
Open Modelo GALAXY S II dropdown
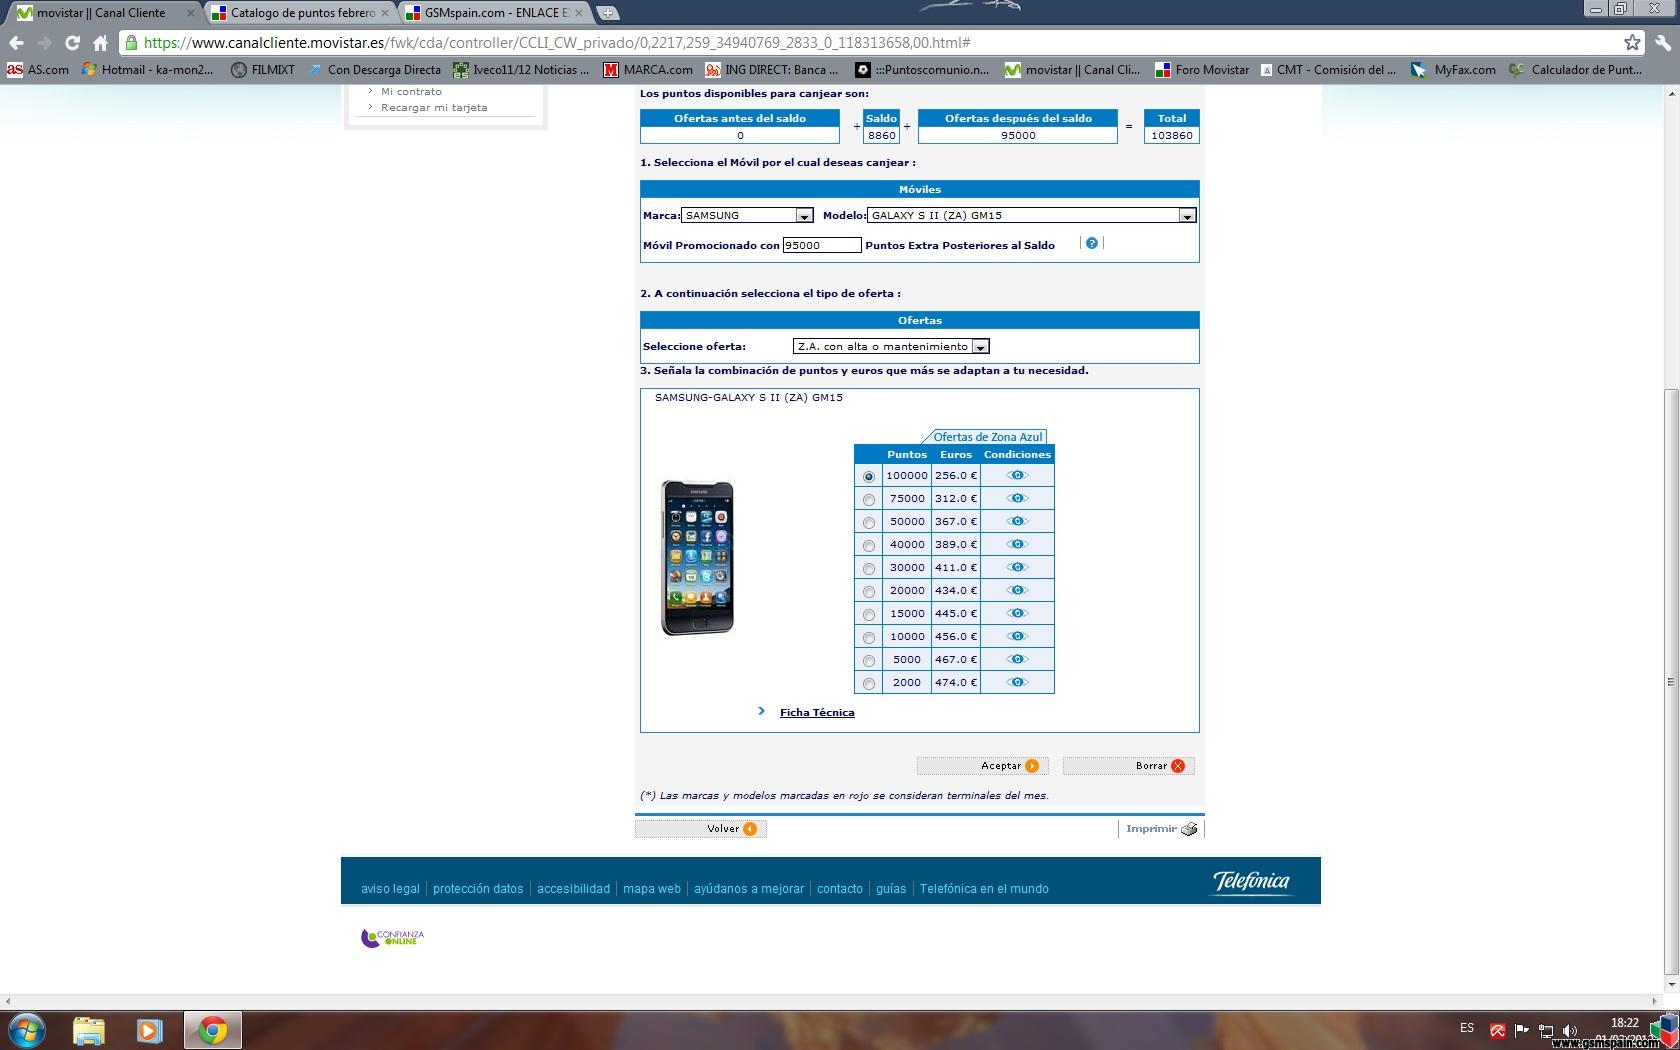click(x=1032, y=215)
